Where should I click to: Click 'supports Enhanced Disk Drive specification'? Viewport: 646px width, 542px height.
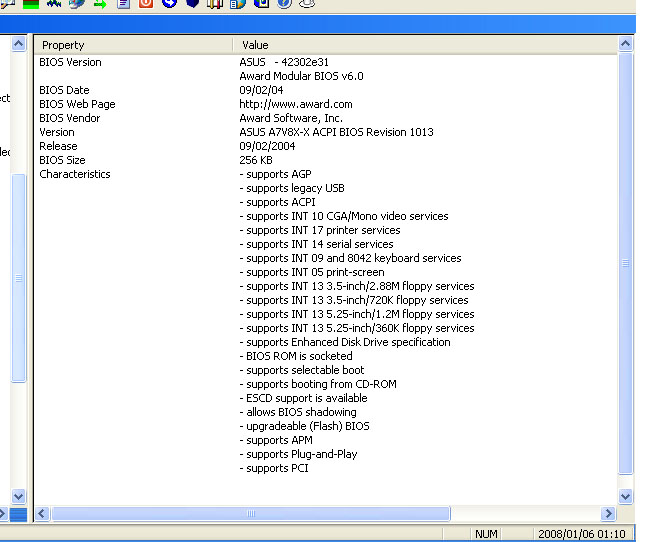pos(345,342)
